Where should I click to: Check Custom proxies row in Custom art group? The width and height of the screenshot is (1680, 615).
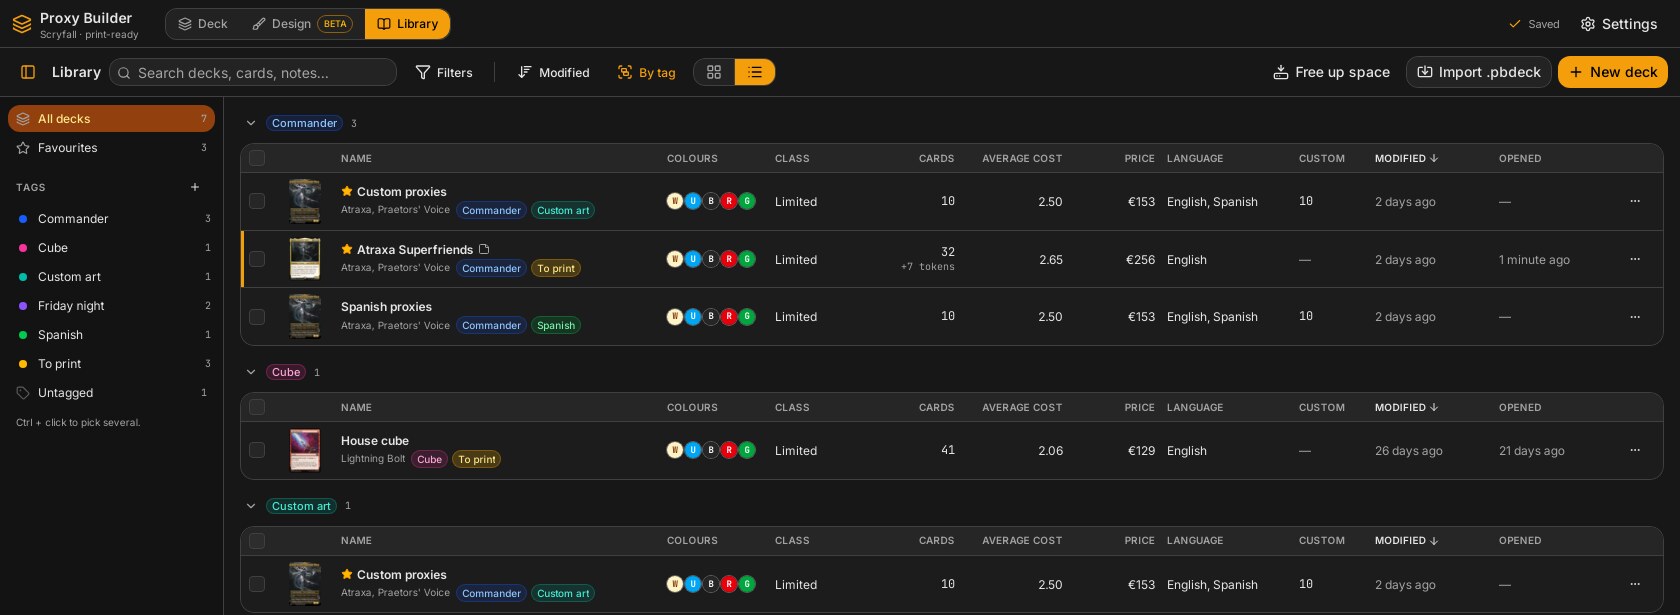(257, 584)
